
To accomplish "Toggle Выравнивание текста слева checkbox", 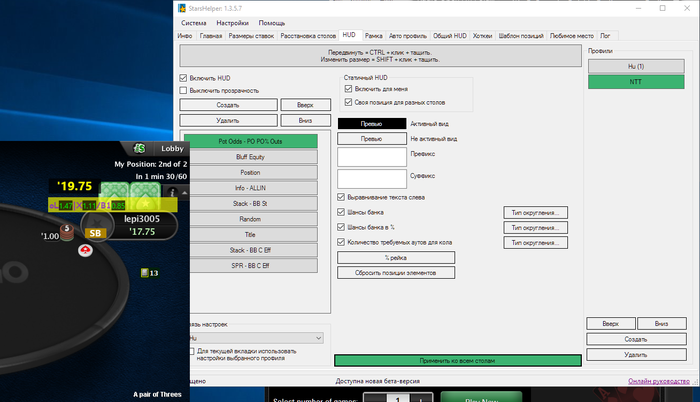I will 341,197.
